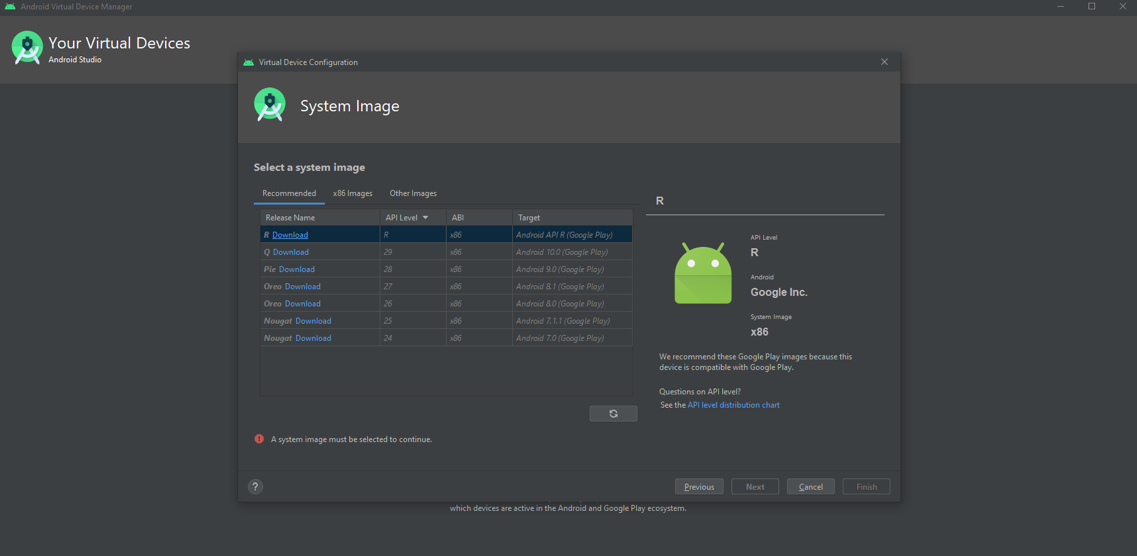Click the Release Name column header
Viewport: 1137px width, 556px height.
320,217
